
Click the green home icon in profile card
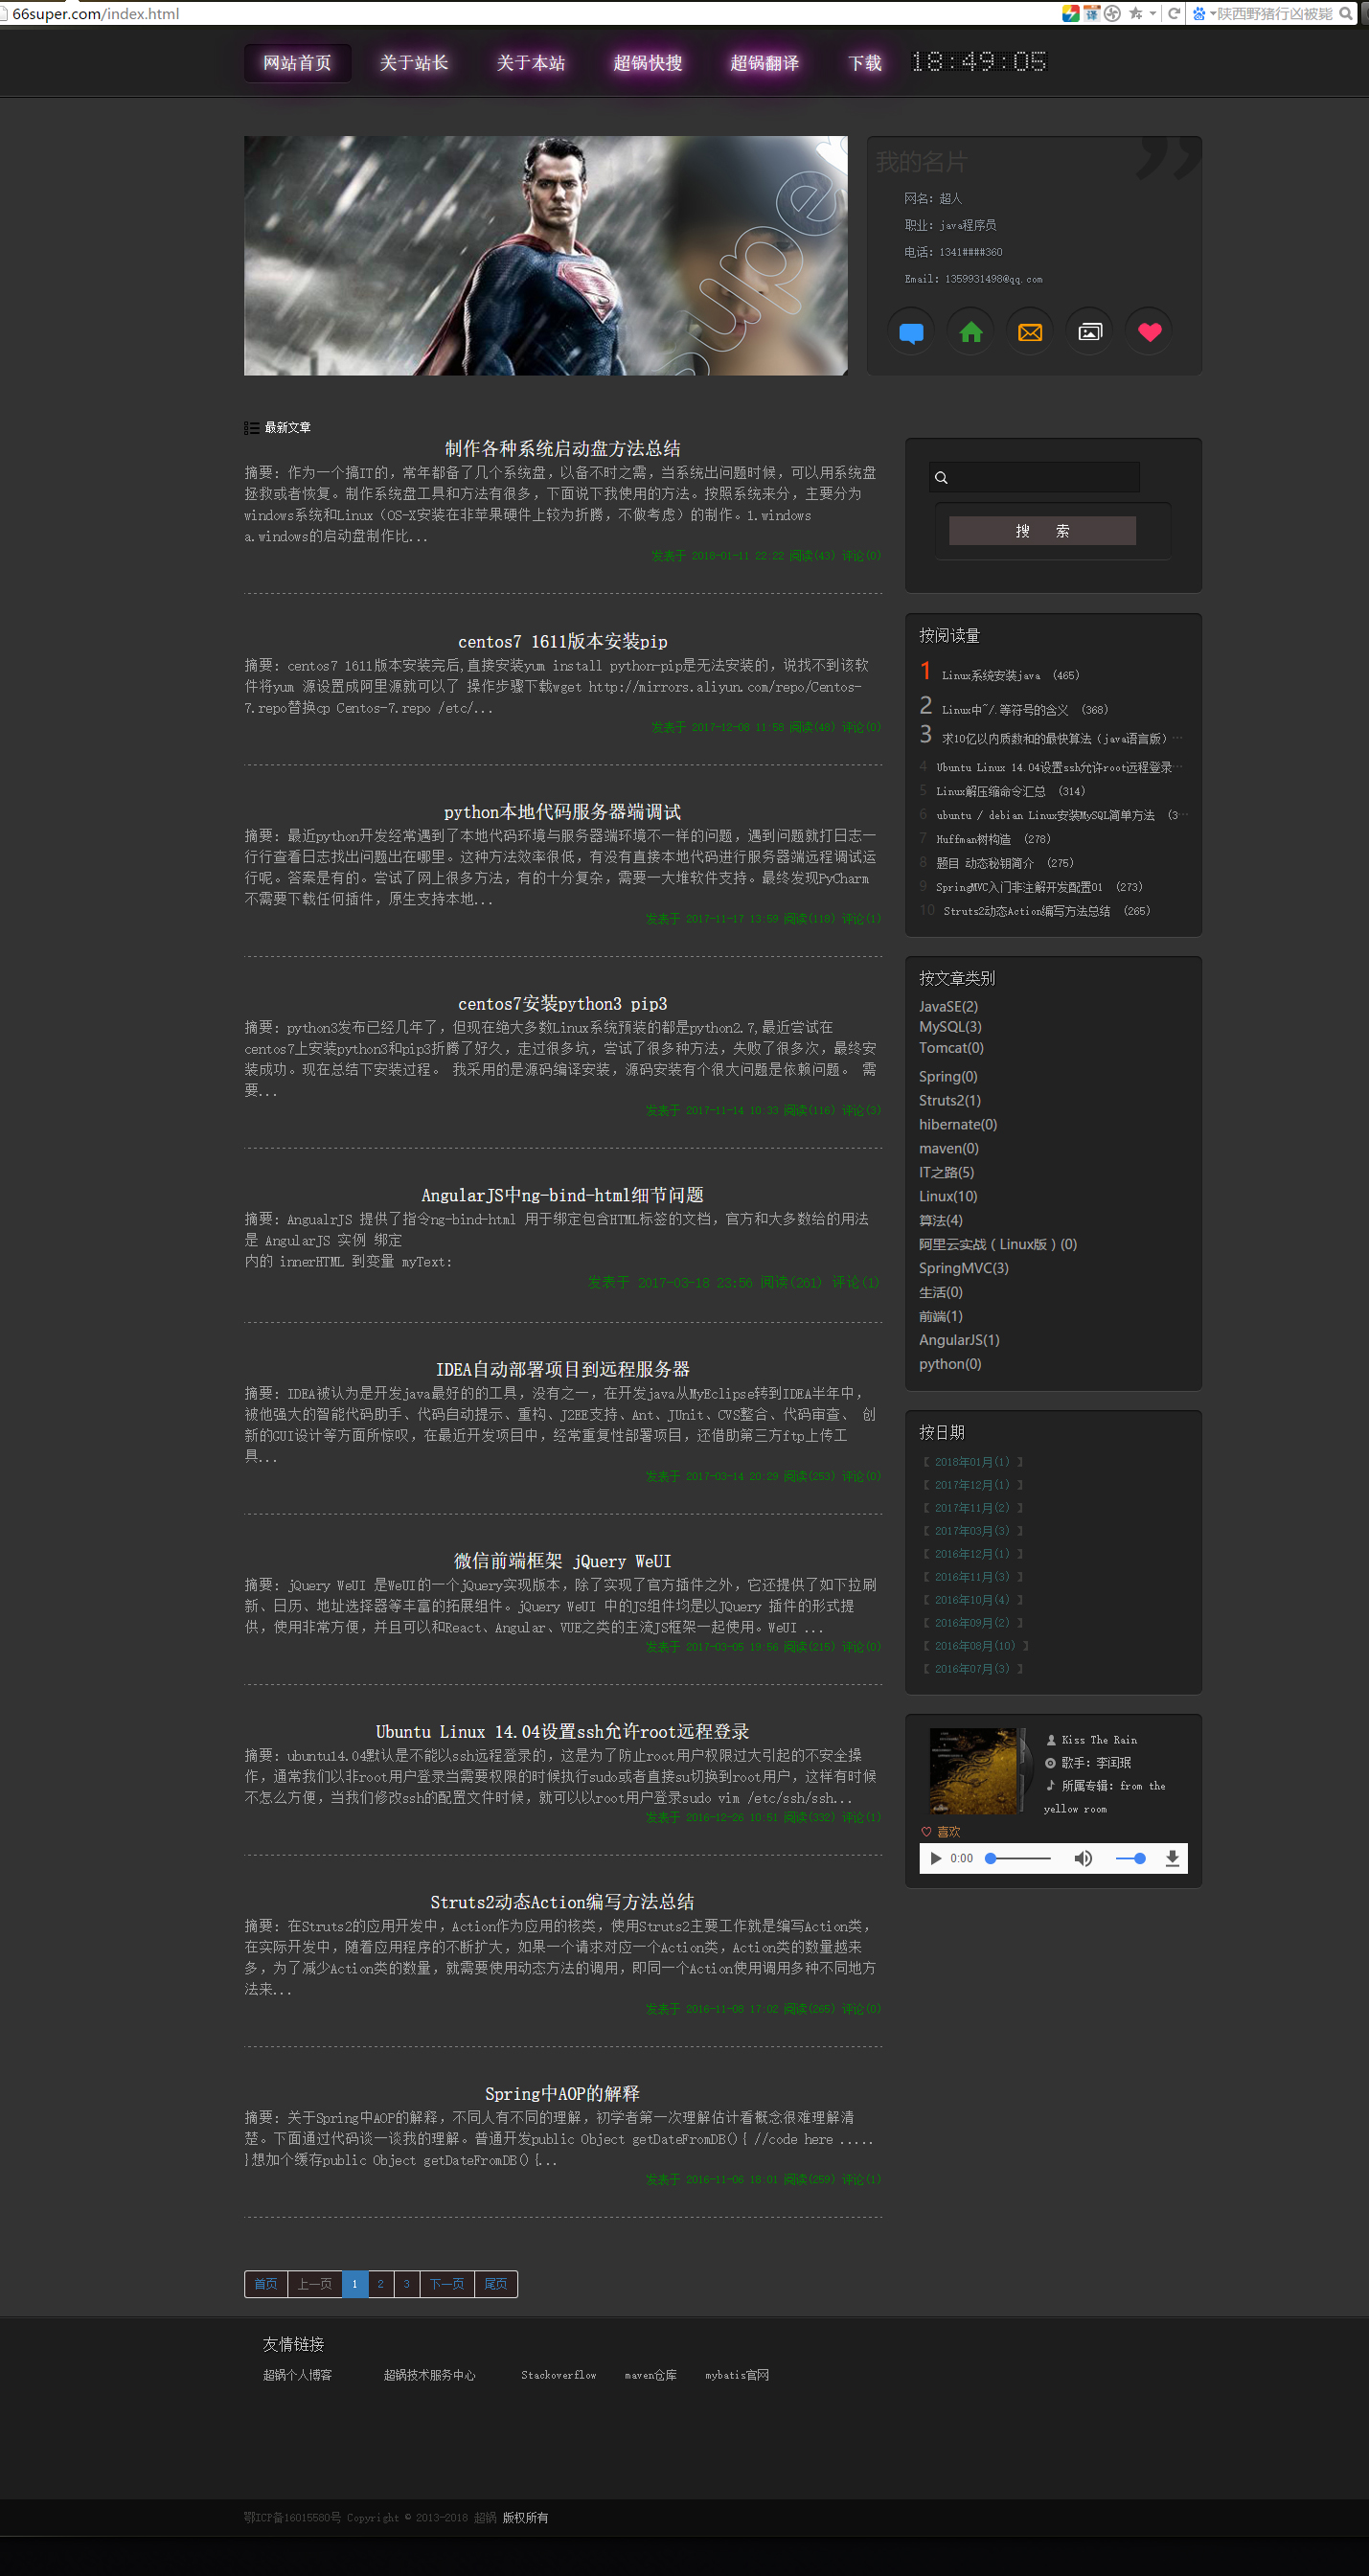coord(970,332)
